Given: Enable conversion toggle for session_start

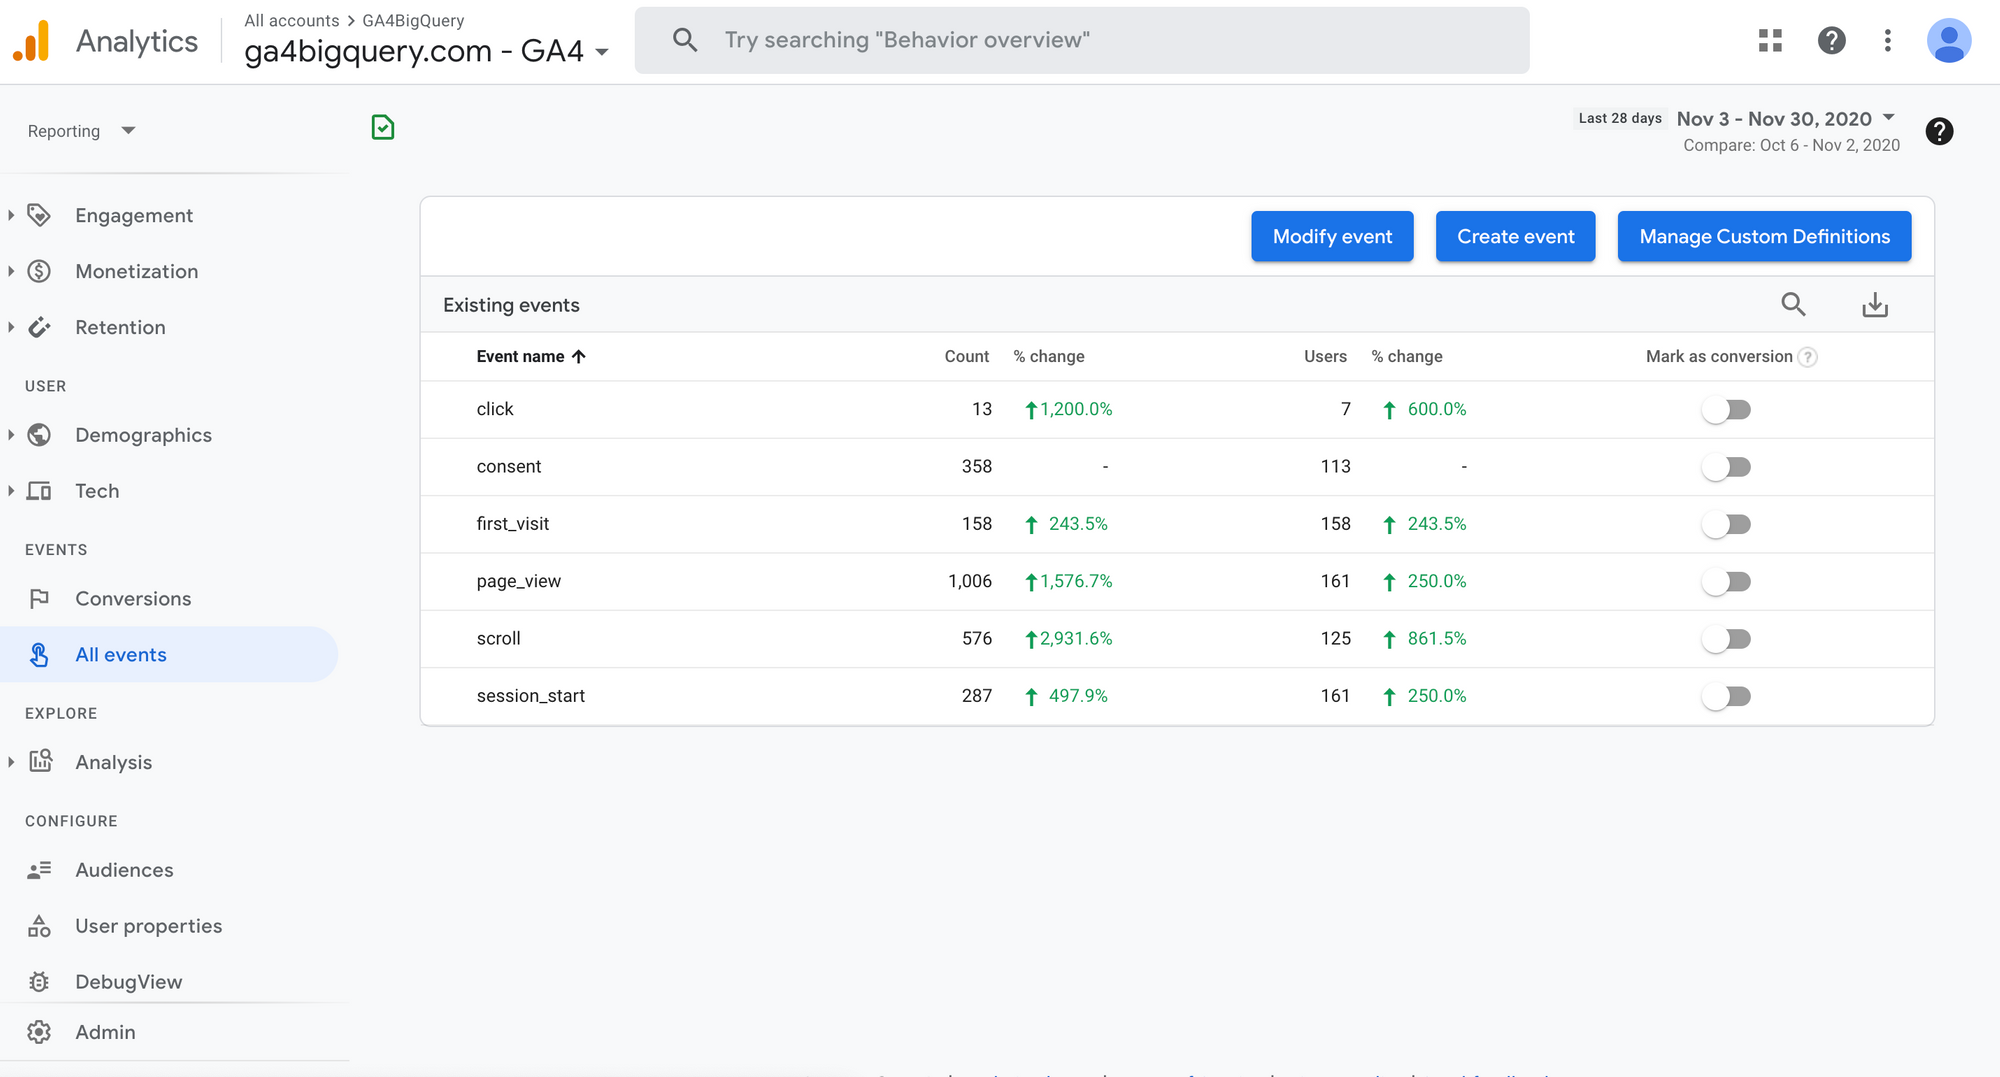Looking at the screenshot, I should click(x=1726, y=696).
